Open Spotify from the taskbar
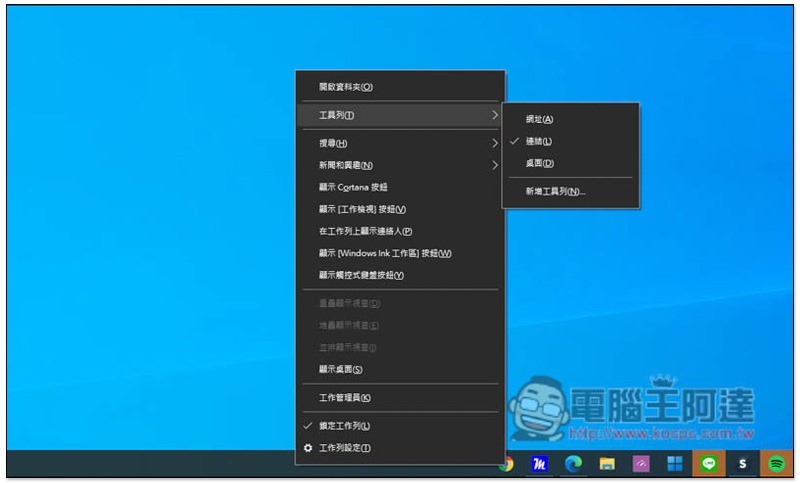 (x=777, y=463)
